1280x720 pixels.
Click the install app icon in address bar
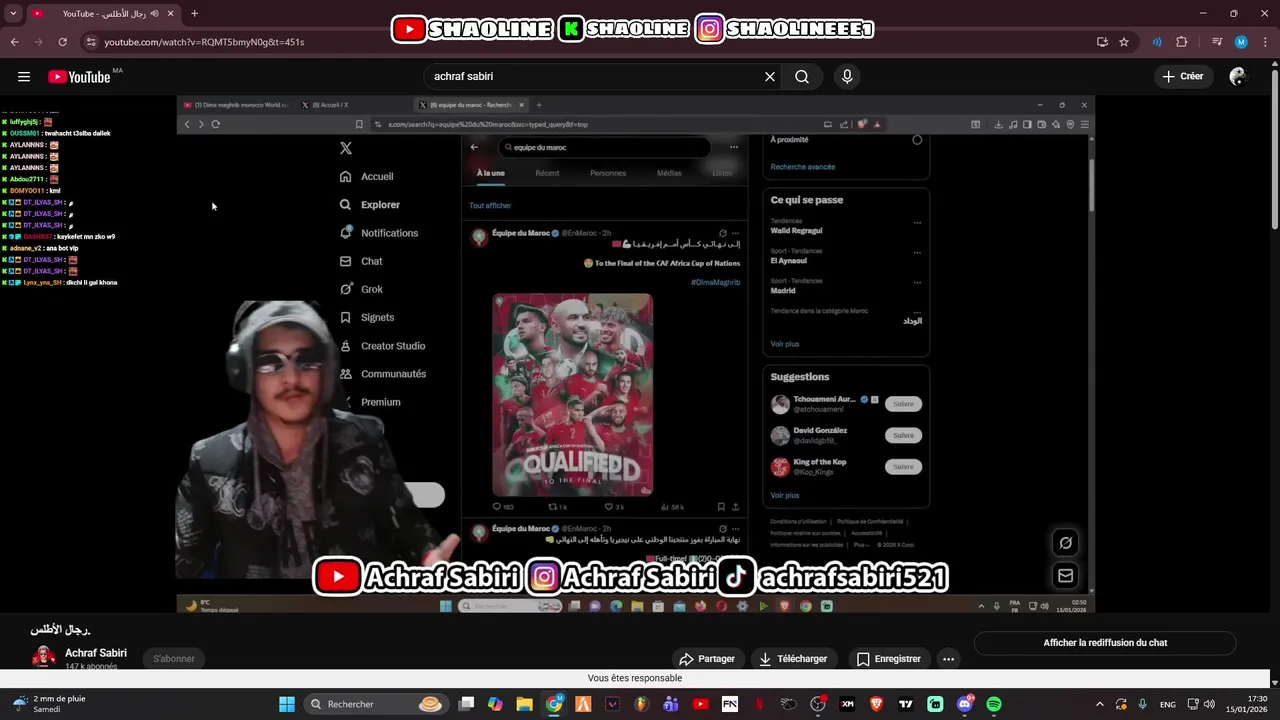coord(1102,42)
